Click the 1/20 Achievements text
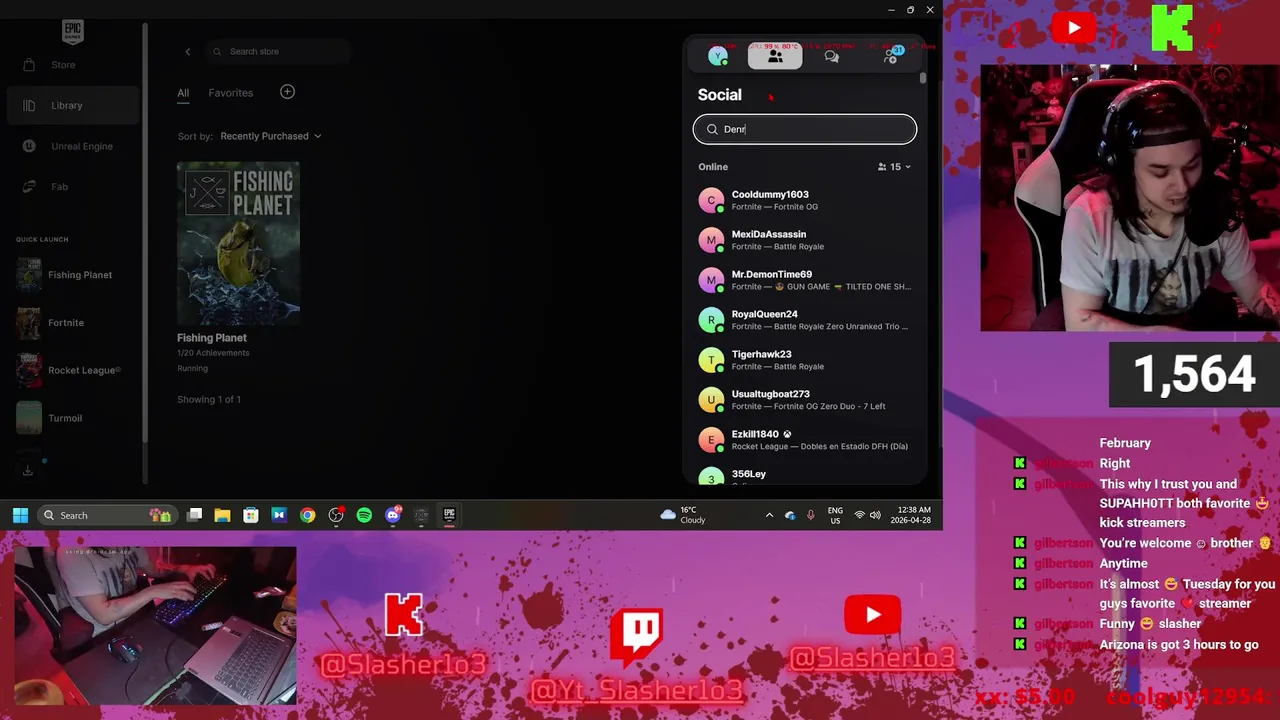1280x720 pixels. tap(213, 353)
